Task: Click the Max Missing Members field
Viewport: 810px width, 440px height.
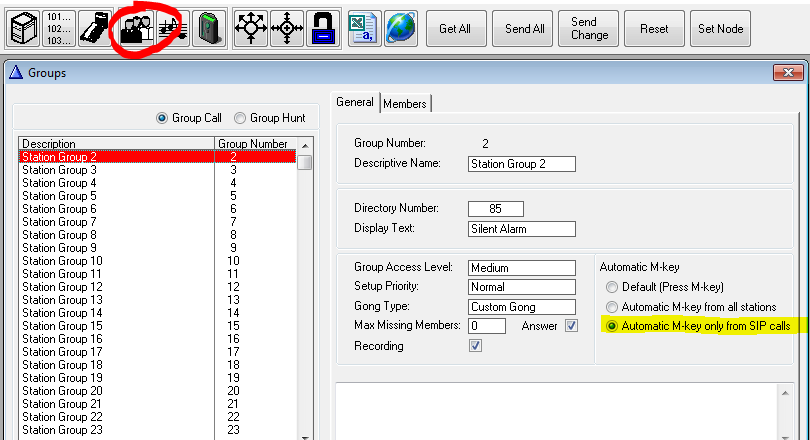Action: [487, 326]
